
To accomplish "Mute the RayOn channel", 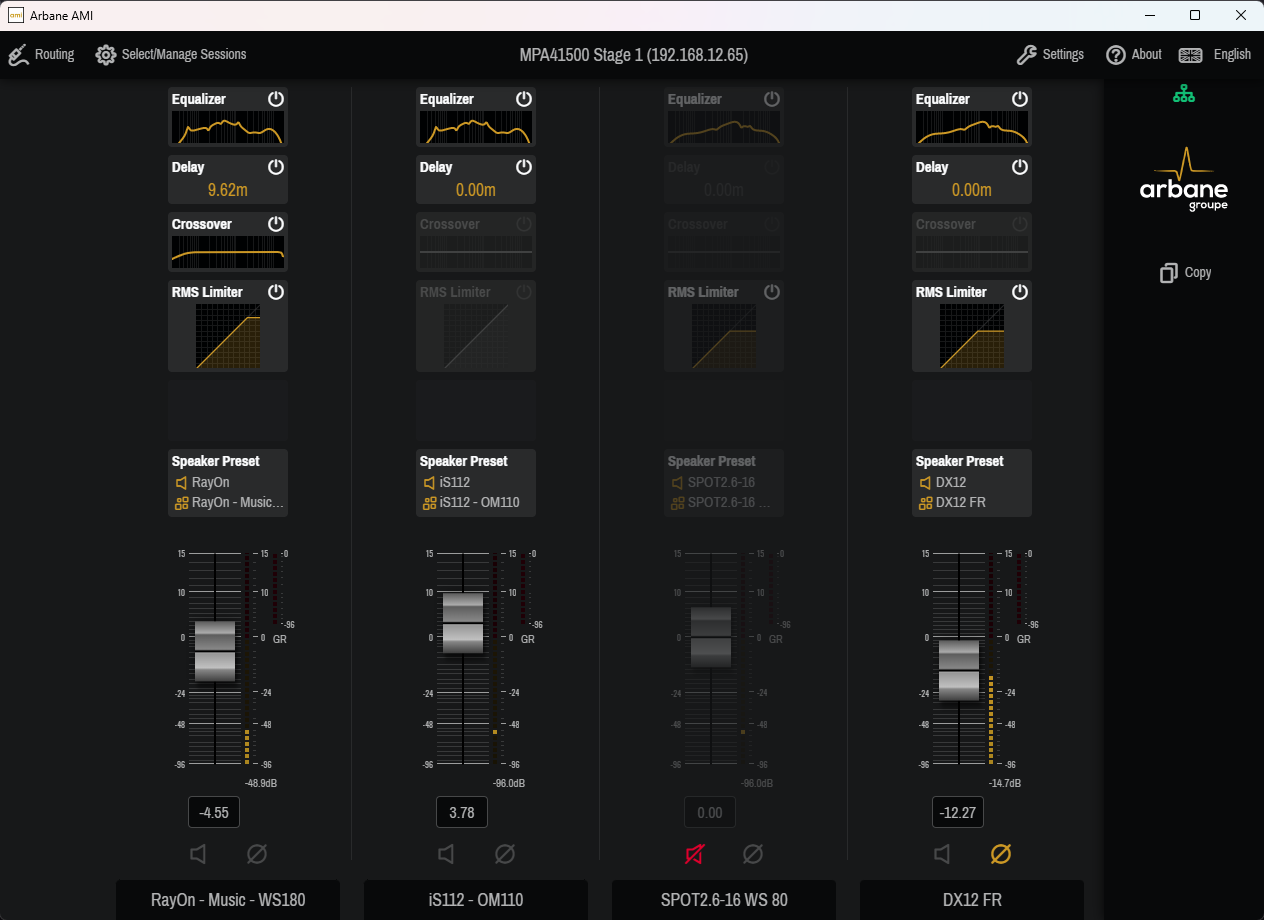I will click(198, 854).
